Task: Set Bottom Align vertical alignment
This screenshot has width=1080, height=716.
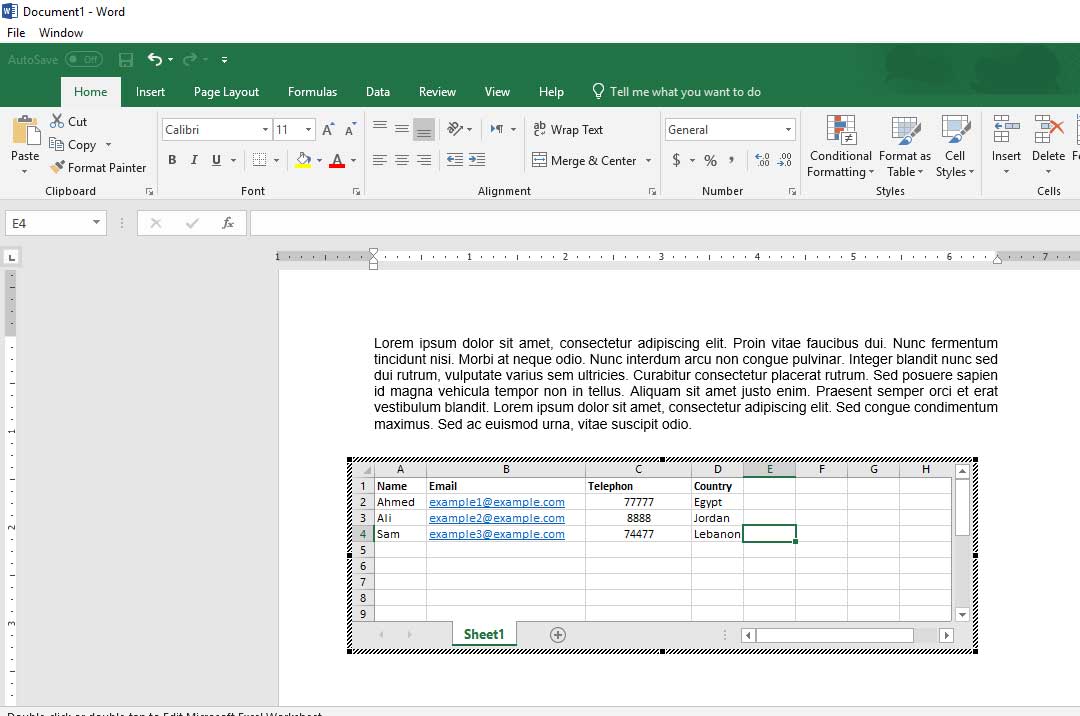Action: click(x=424, y=129)
